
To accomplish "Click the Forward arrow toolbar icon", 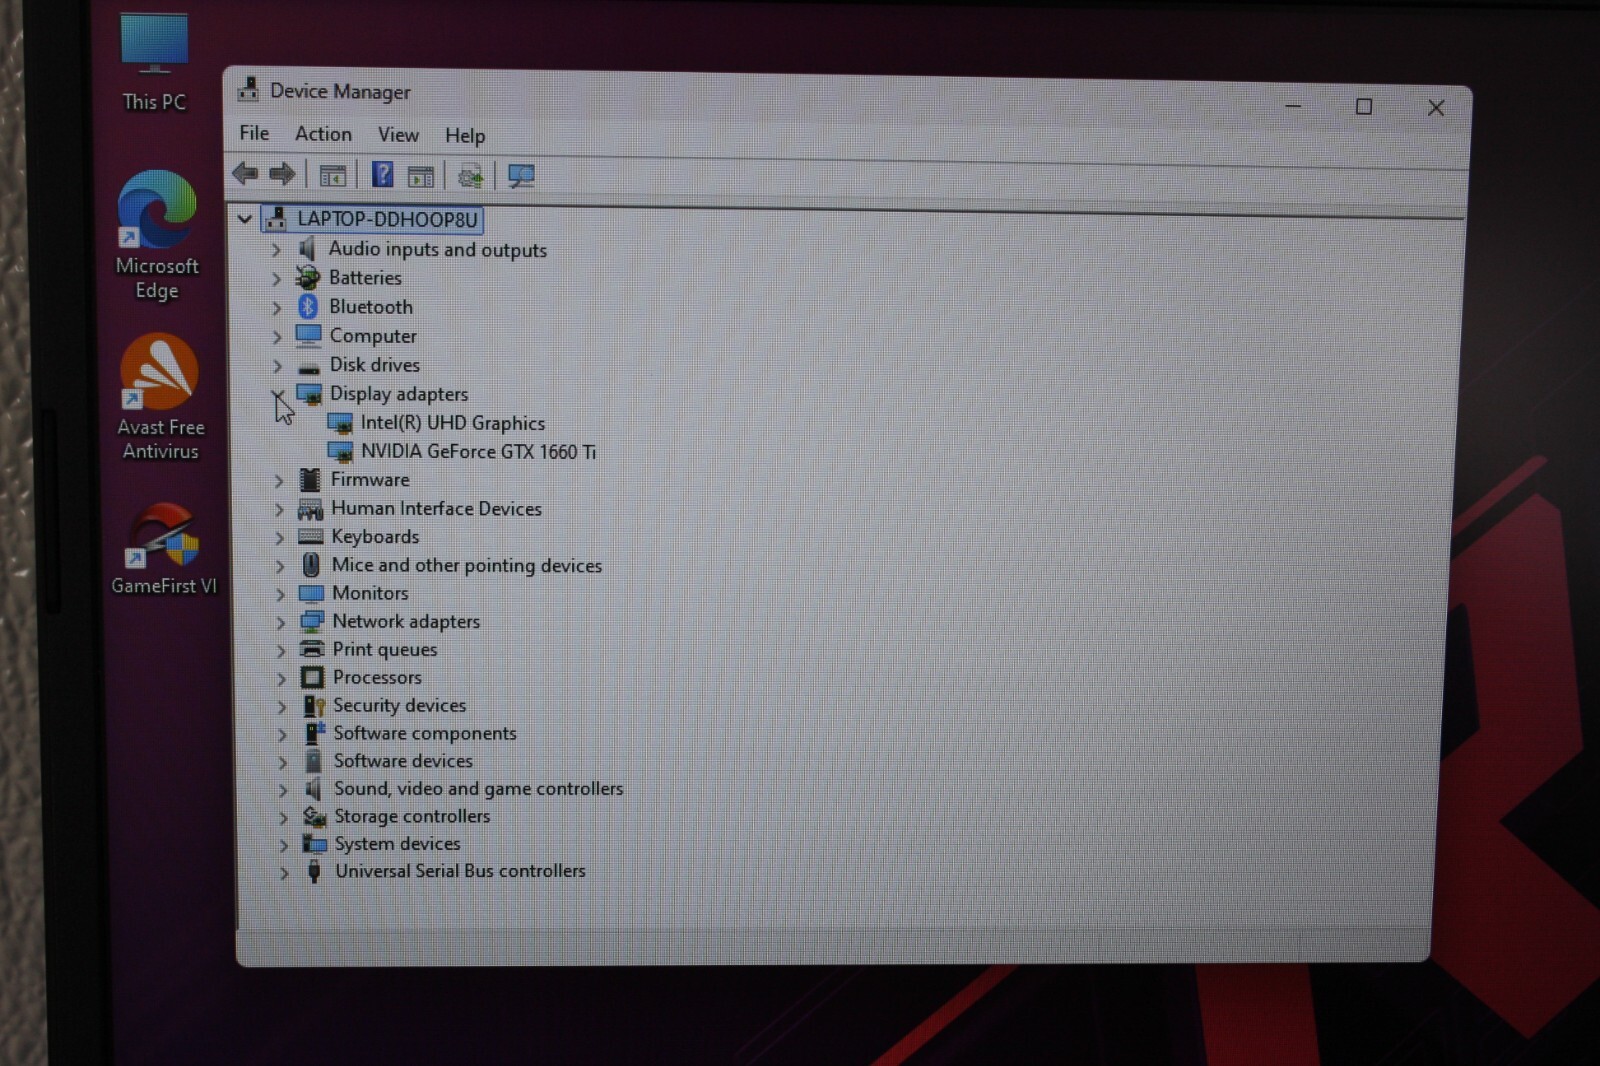I will [x=282, y=175].
